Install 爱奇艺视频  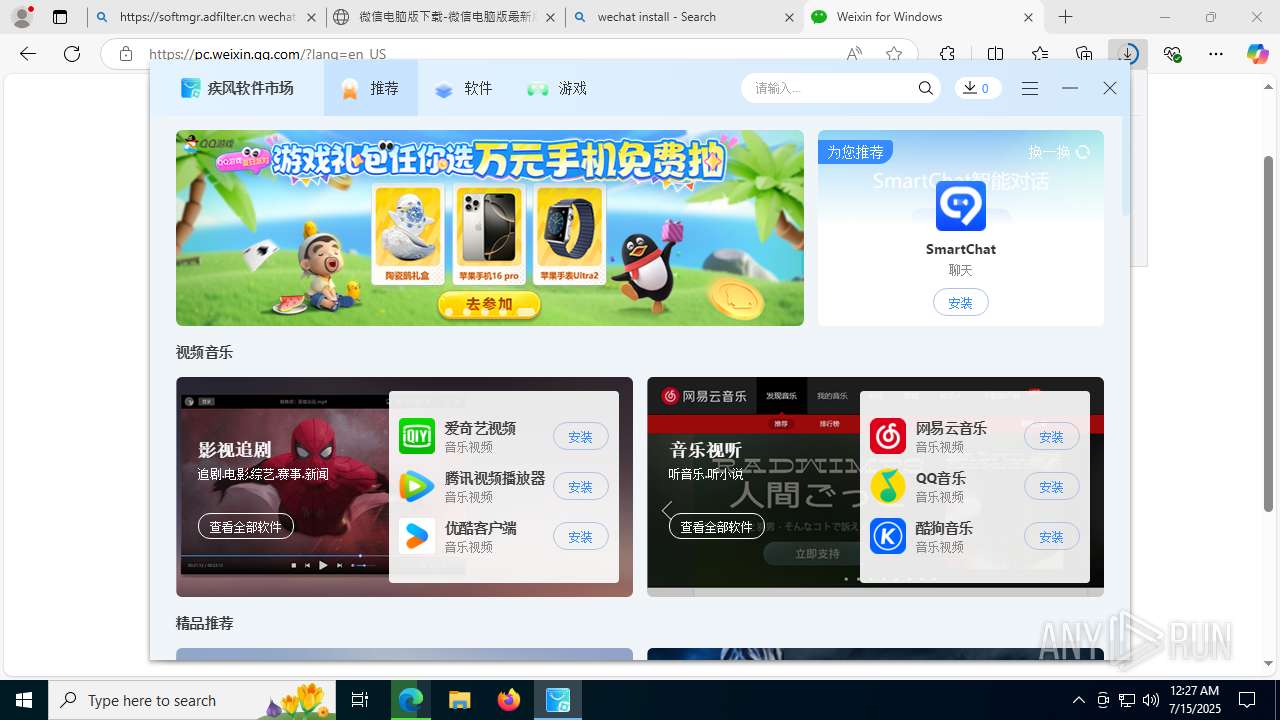pos(581,436)
